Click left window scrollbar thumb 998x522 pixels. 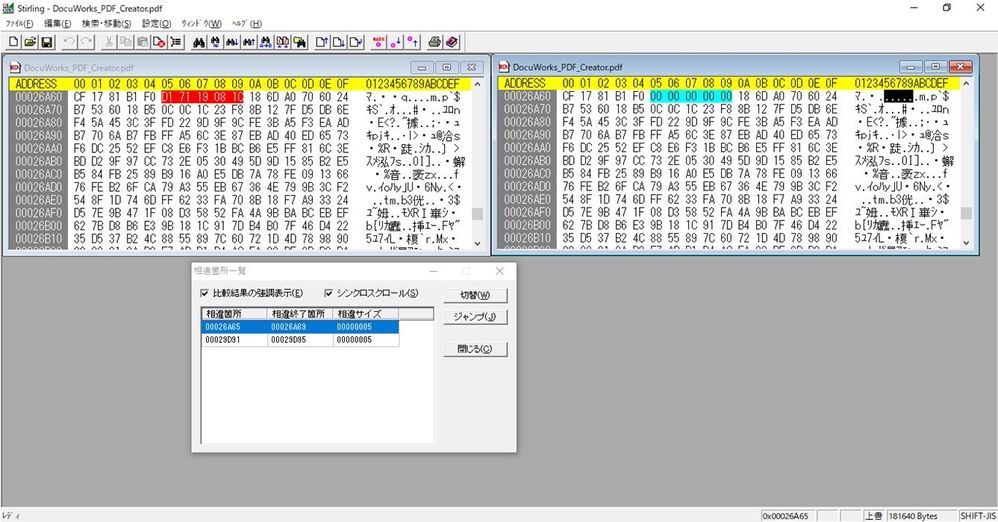(477, 213)
